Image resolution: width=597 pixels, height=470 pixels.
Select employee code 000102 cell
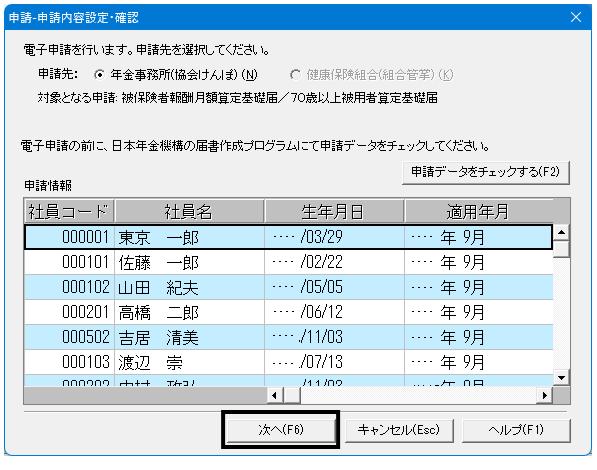click(x=69, y=287)
